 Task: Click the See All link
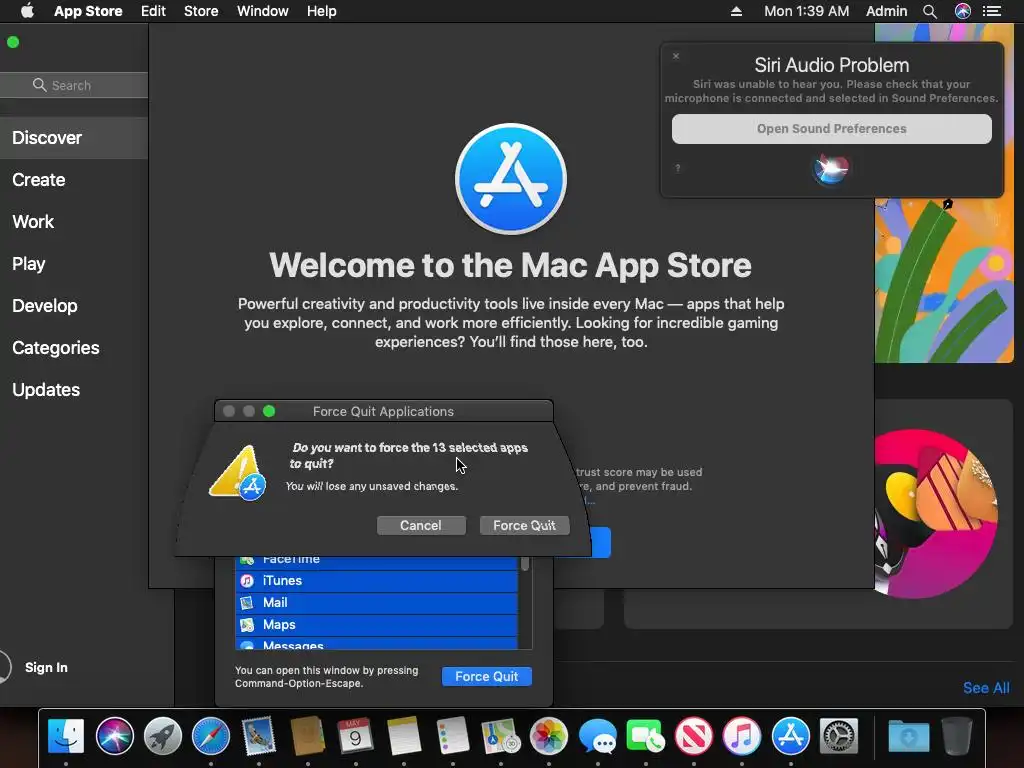click(x=986, y=688)
